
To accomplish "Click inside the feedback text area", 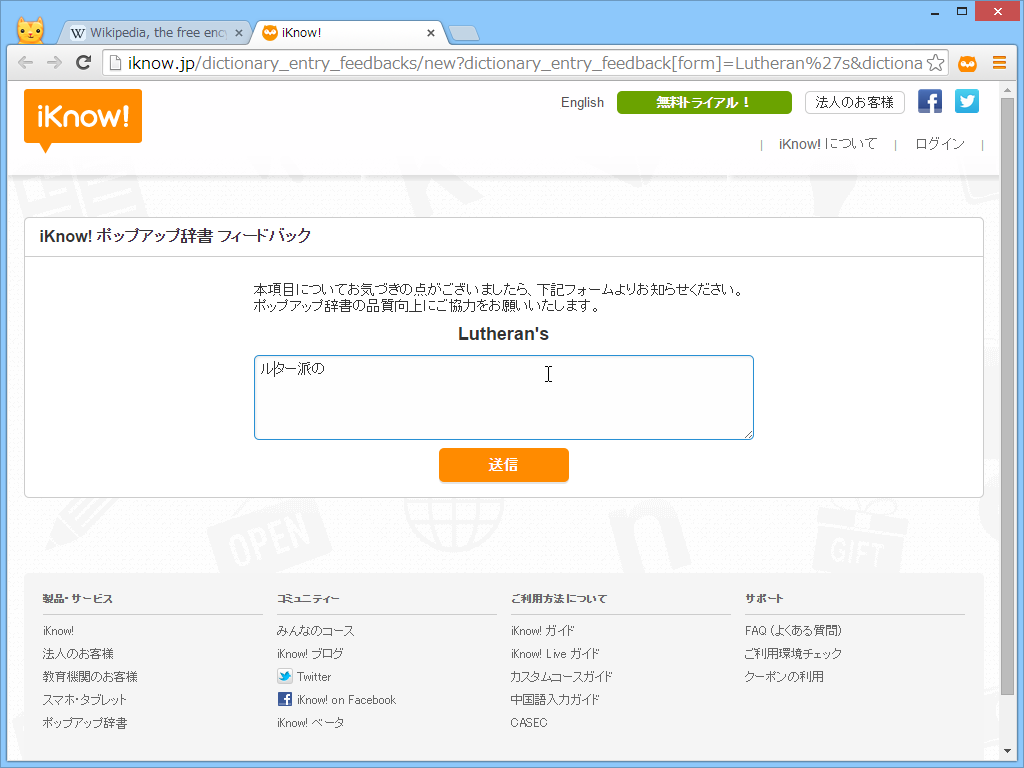I will point(503,396).
